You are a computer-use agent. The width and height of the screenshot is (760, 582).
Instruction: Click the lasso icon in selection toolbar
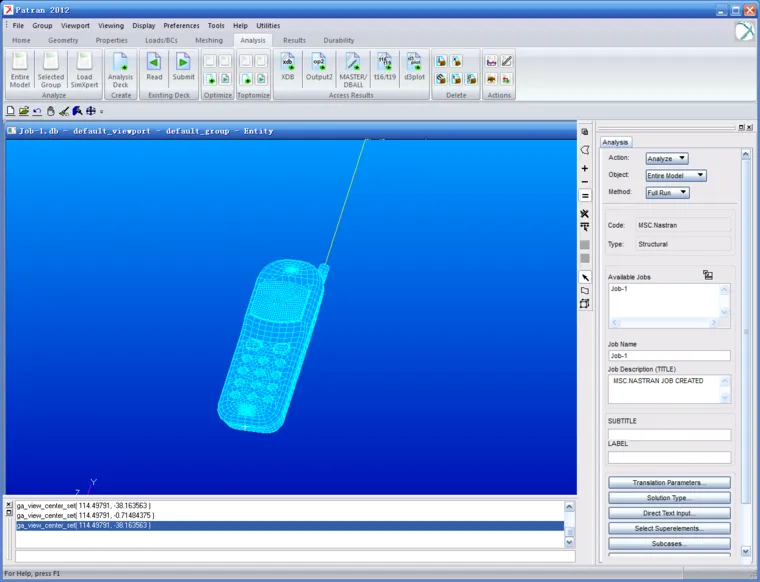[x=585, y=150]
